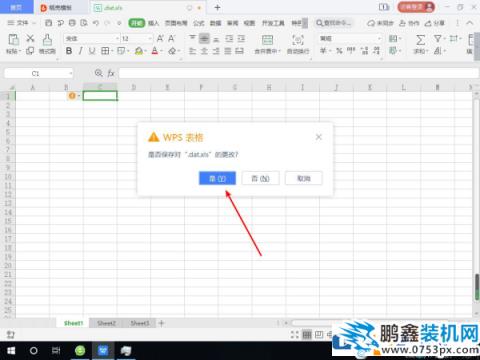Close the WPS dialog with X
Screen dimensions: 480x360
pos(319,137)
